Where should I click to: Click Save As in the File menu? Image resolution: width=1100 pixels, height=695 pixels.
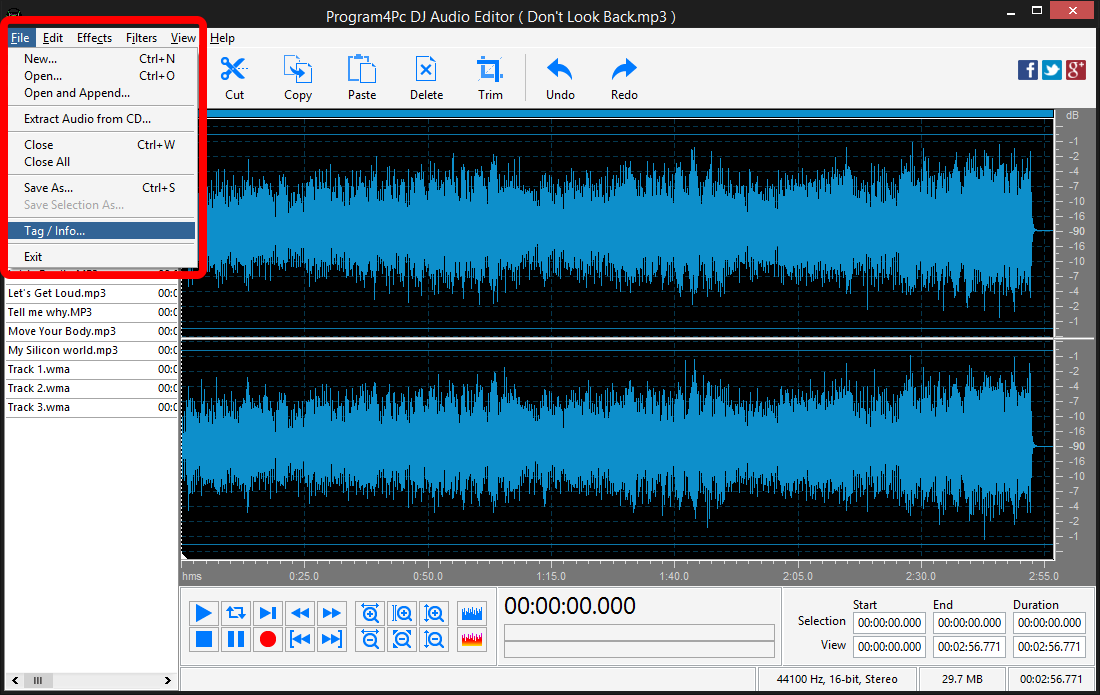[x=47, y=187]
